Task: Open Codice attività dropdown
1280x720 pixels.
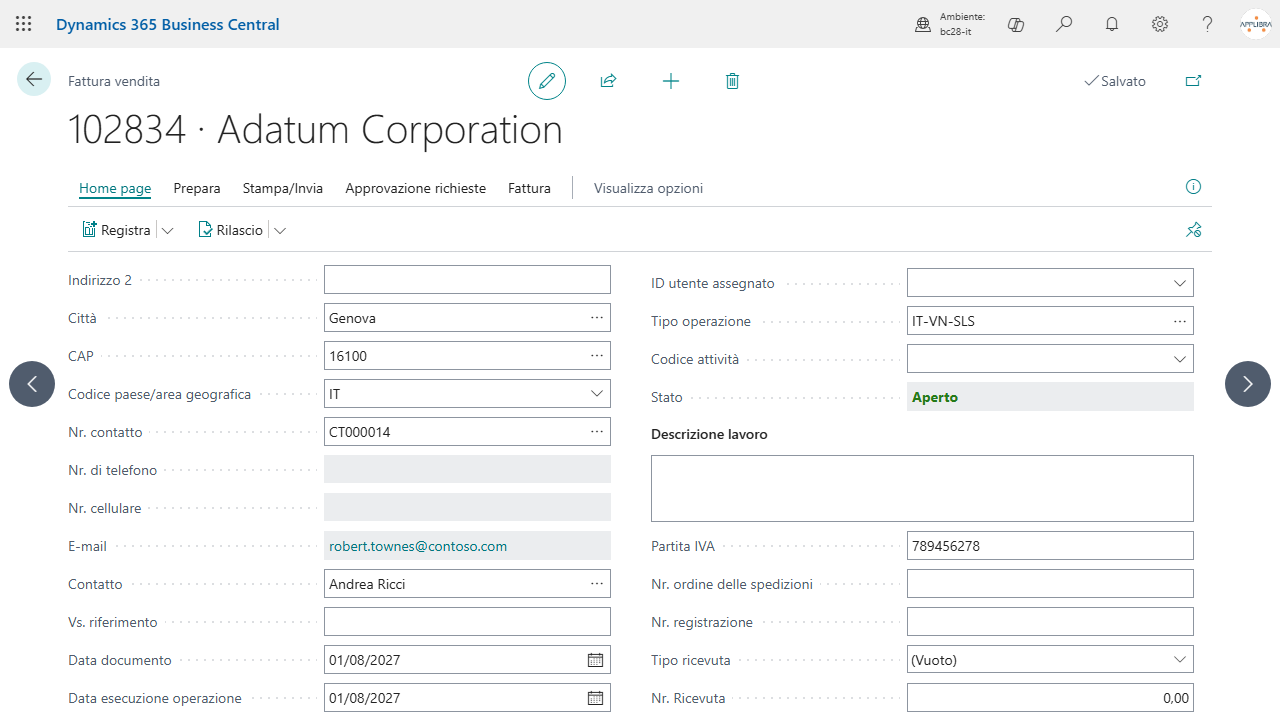Action: point(1180,359)
